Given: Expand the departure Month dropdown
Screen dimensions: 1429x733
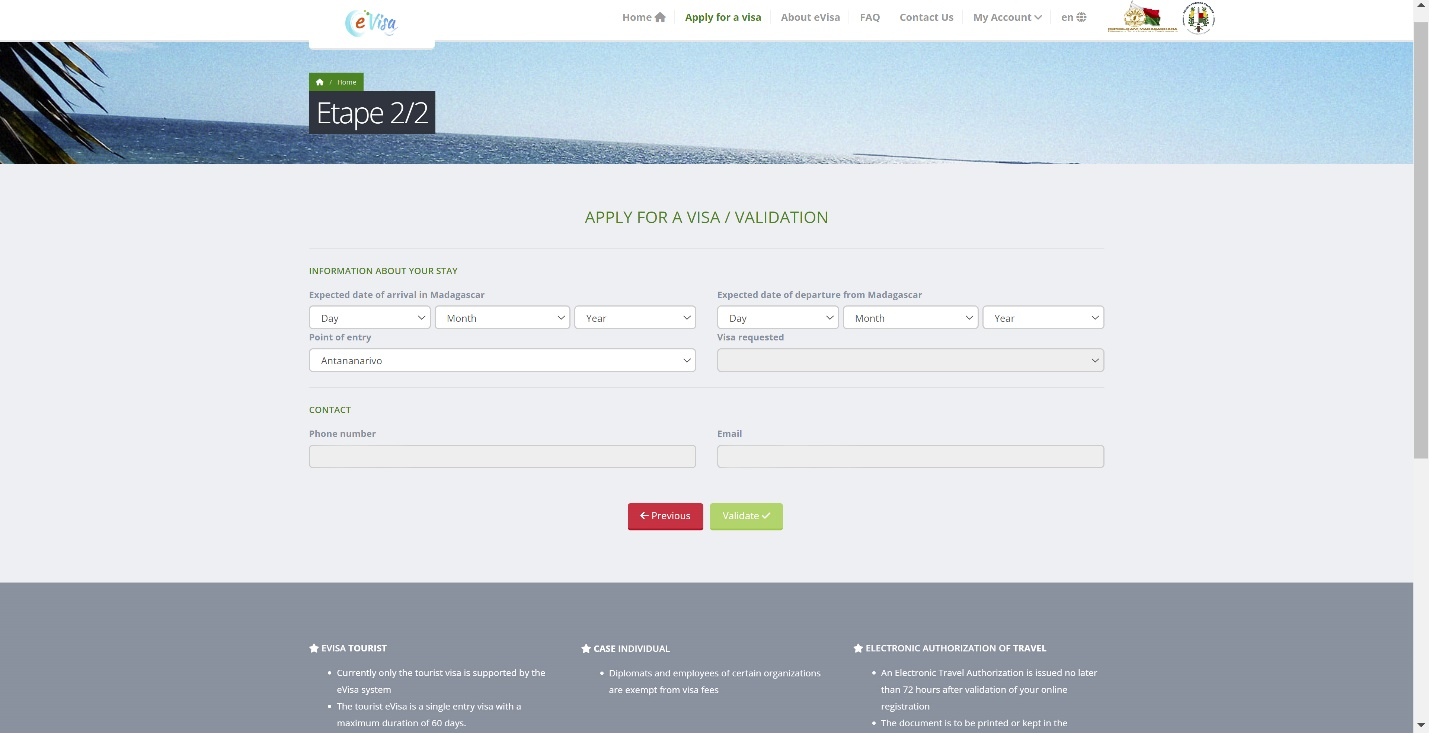Looking at the screenshot, I should pos(910,318).
